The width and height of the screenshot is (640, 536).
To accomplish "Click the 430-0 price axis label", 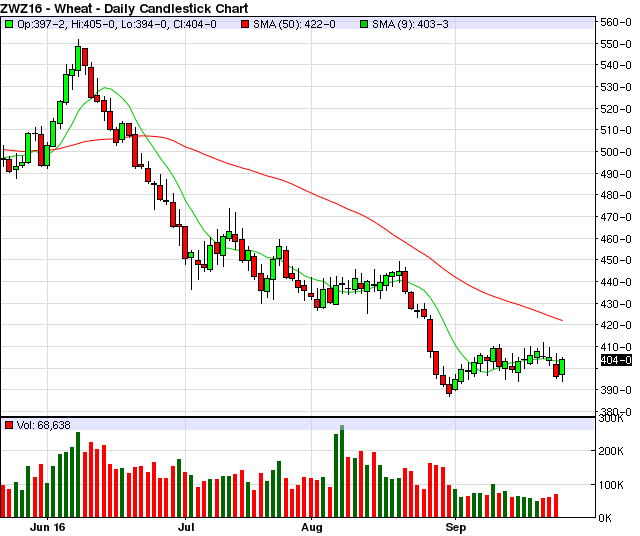I will [x=616, y=304].
